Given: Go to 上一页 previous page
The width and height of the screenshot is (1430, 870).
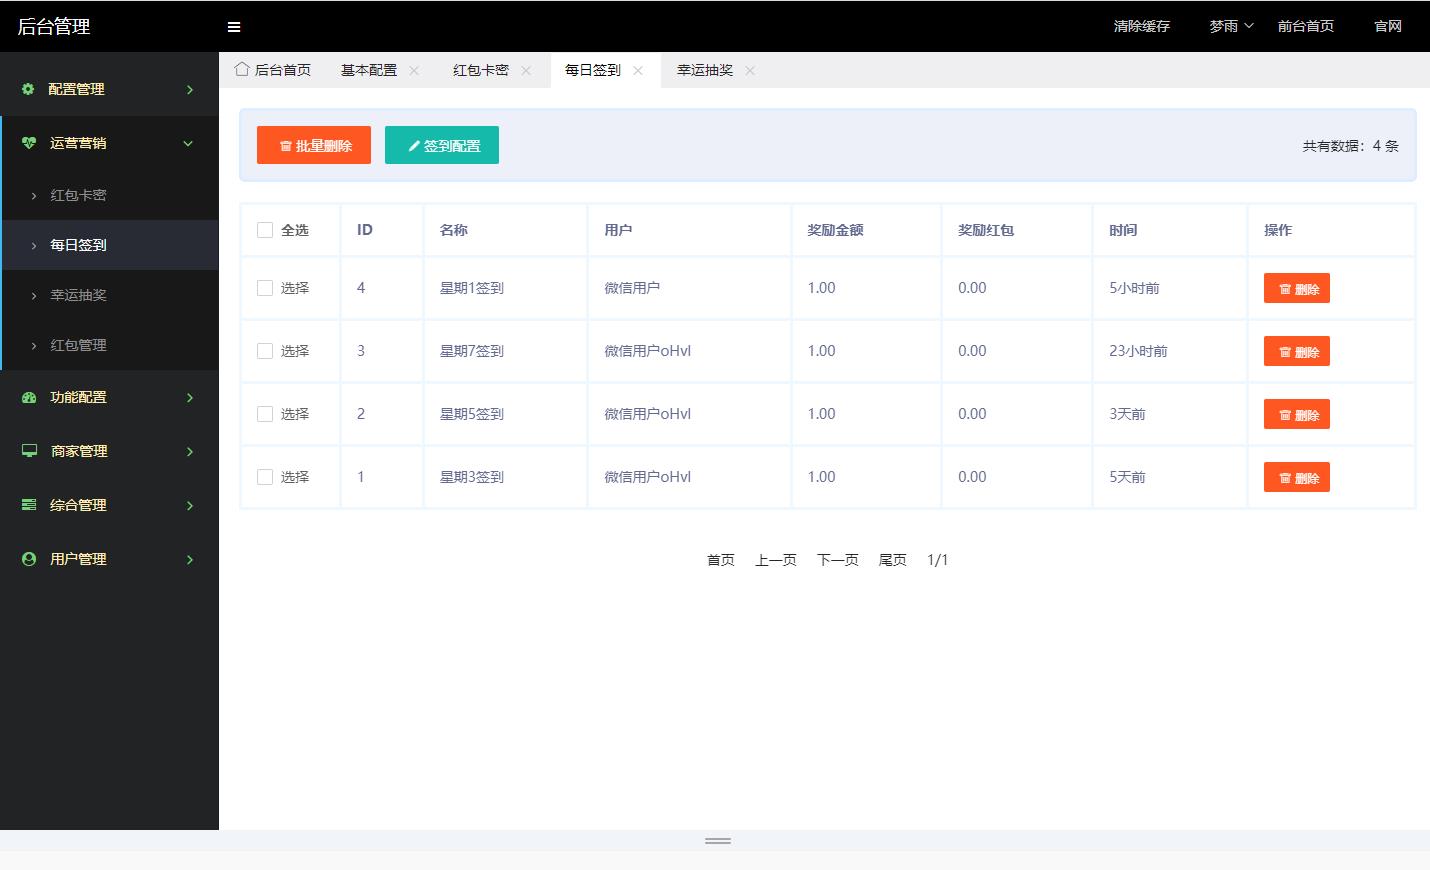Looking at the screenshot, I should click(776, 560).
